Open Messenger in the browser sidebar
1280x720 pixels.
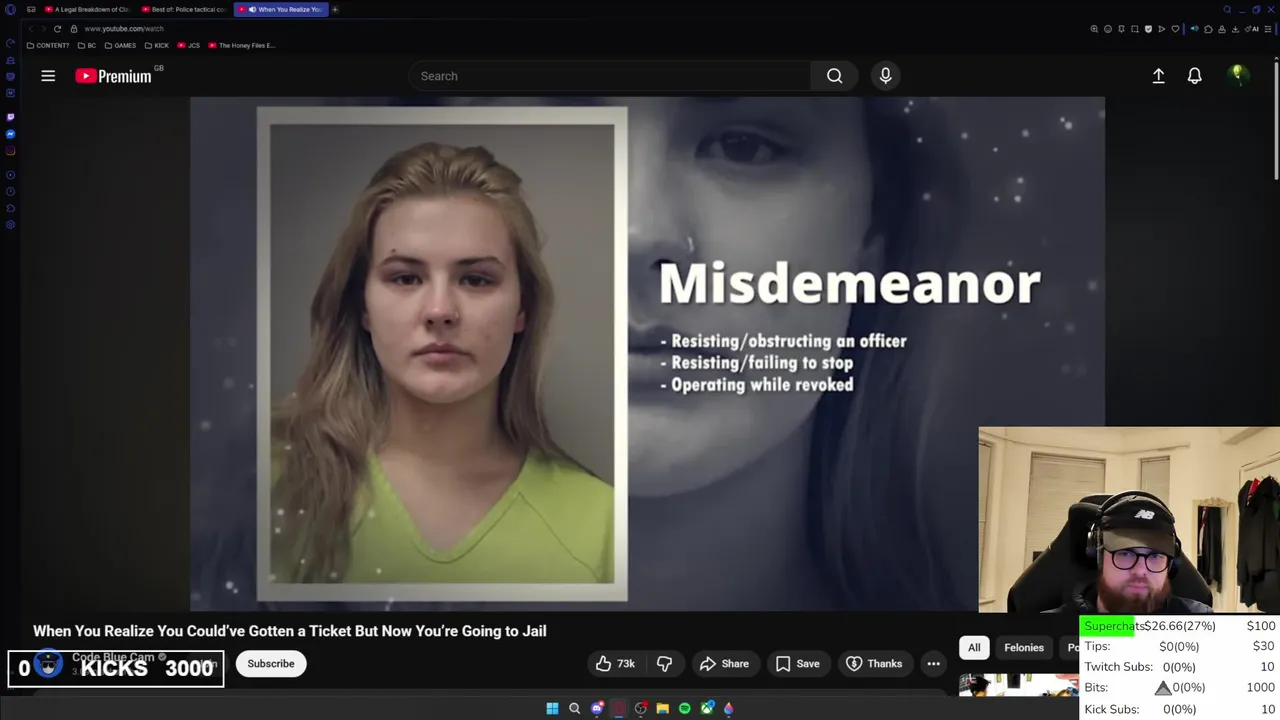[x=10, y=134]
